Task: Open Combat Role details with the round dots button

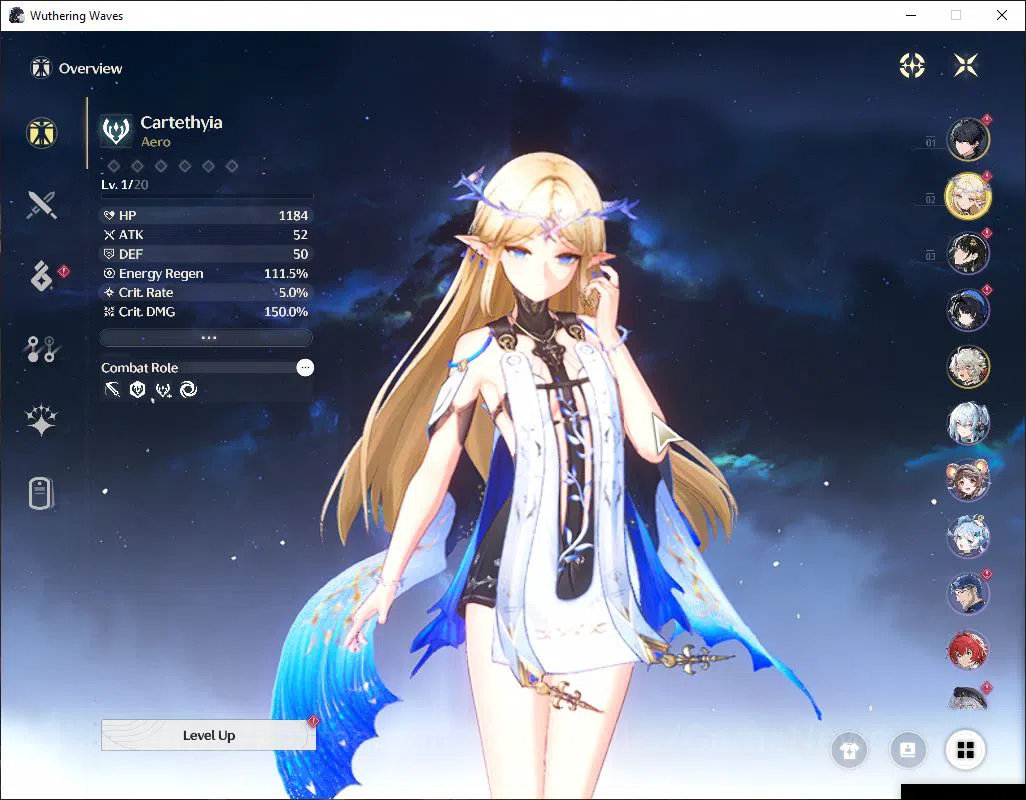Action: click(305, 368)
